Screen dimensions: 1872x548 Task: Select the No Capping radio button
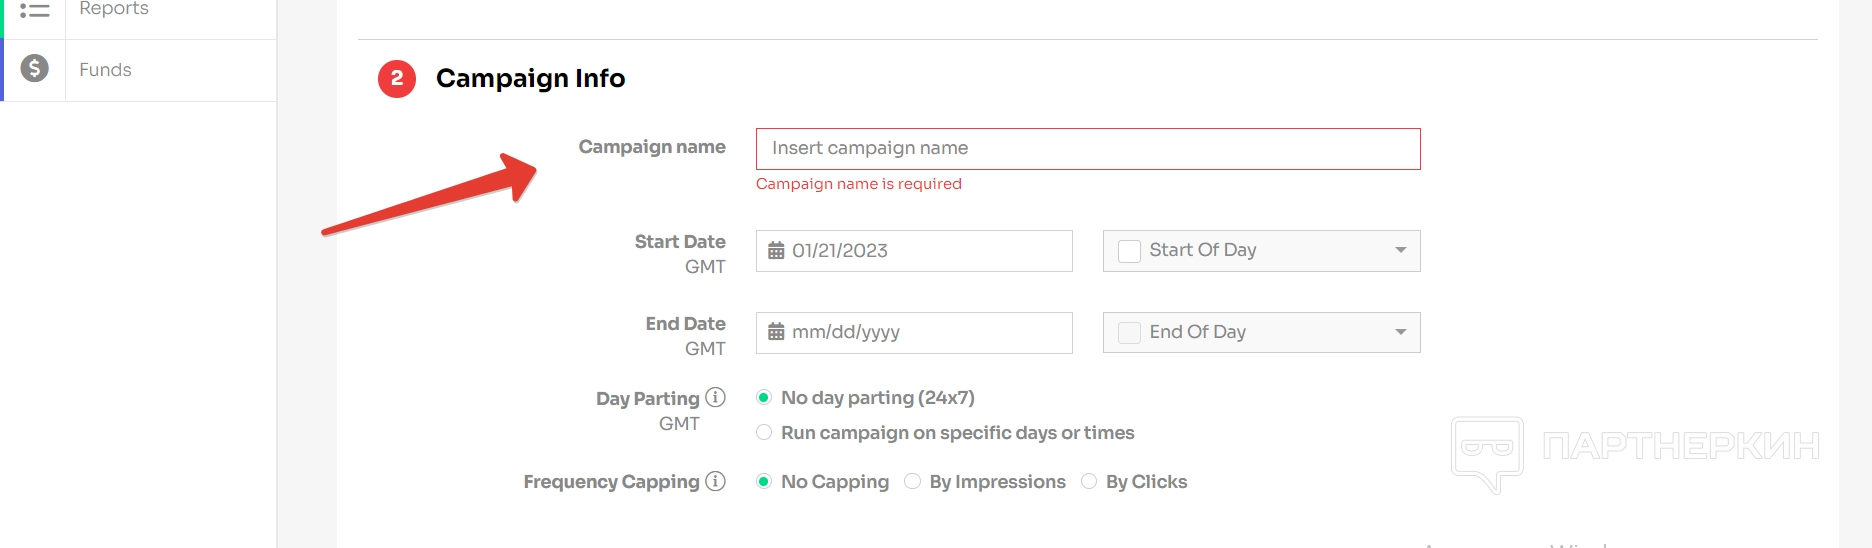click(x=764, y=482)
